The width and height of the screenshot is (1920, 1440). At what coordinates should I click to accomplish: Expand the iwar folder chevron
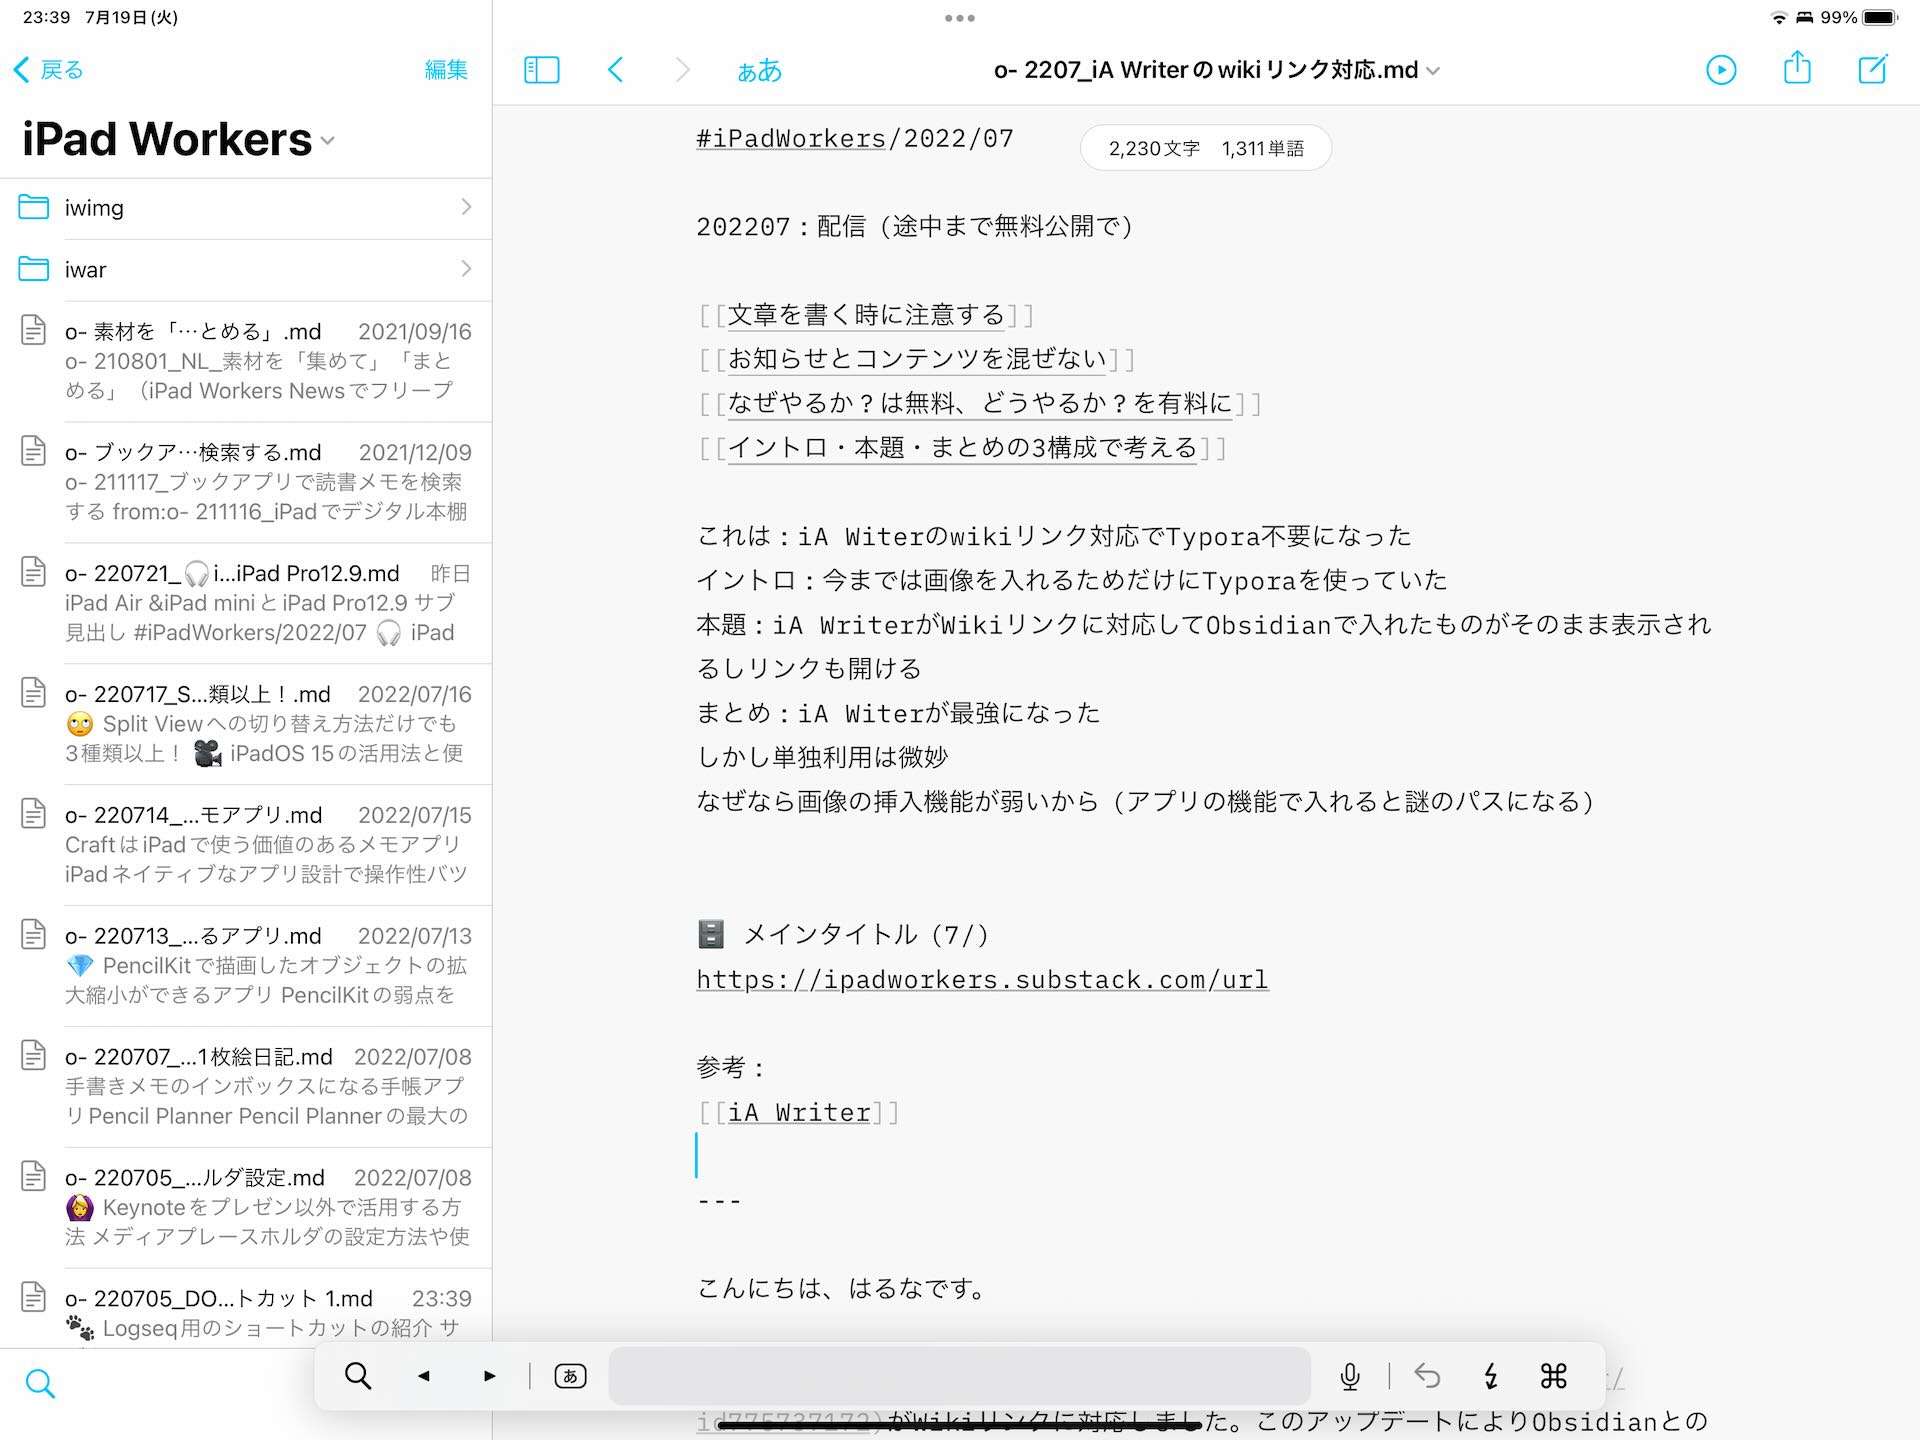pyautogui.click(x=466, y=269)
